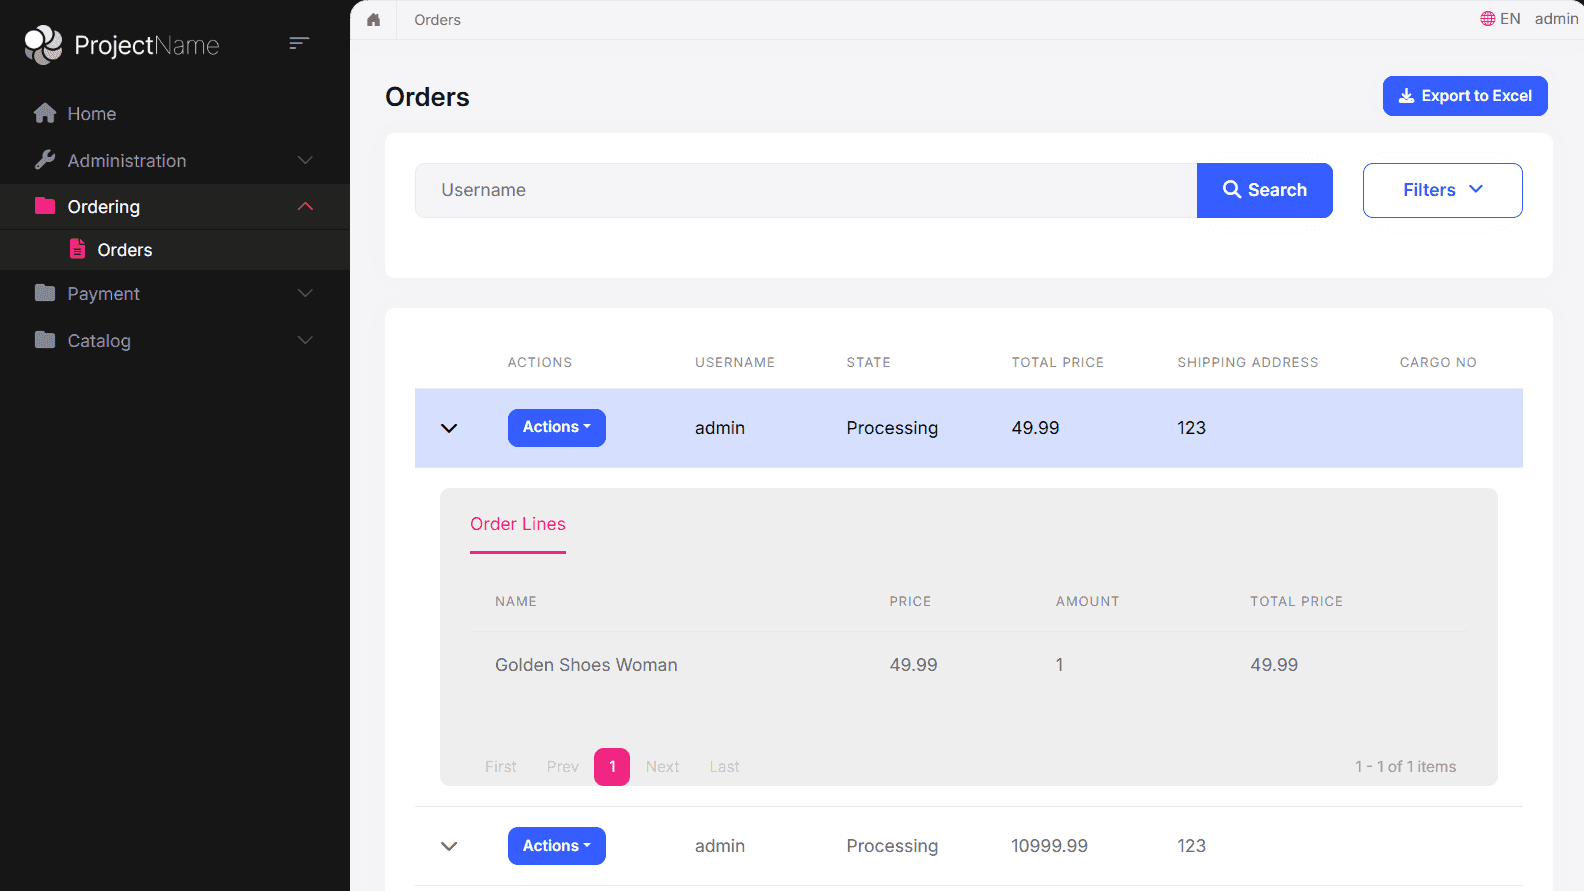Click the Prev pagination link
The height and width of the screenshot is (891, 1584).
[x=563, y=767]
